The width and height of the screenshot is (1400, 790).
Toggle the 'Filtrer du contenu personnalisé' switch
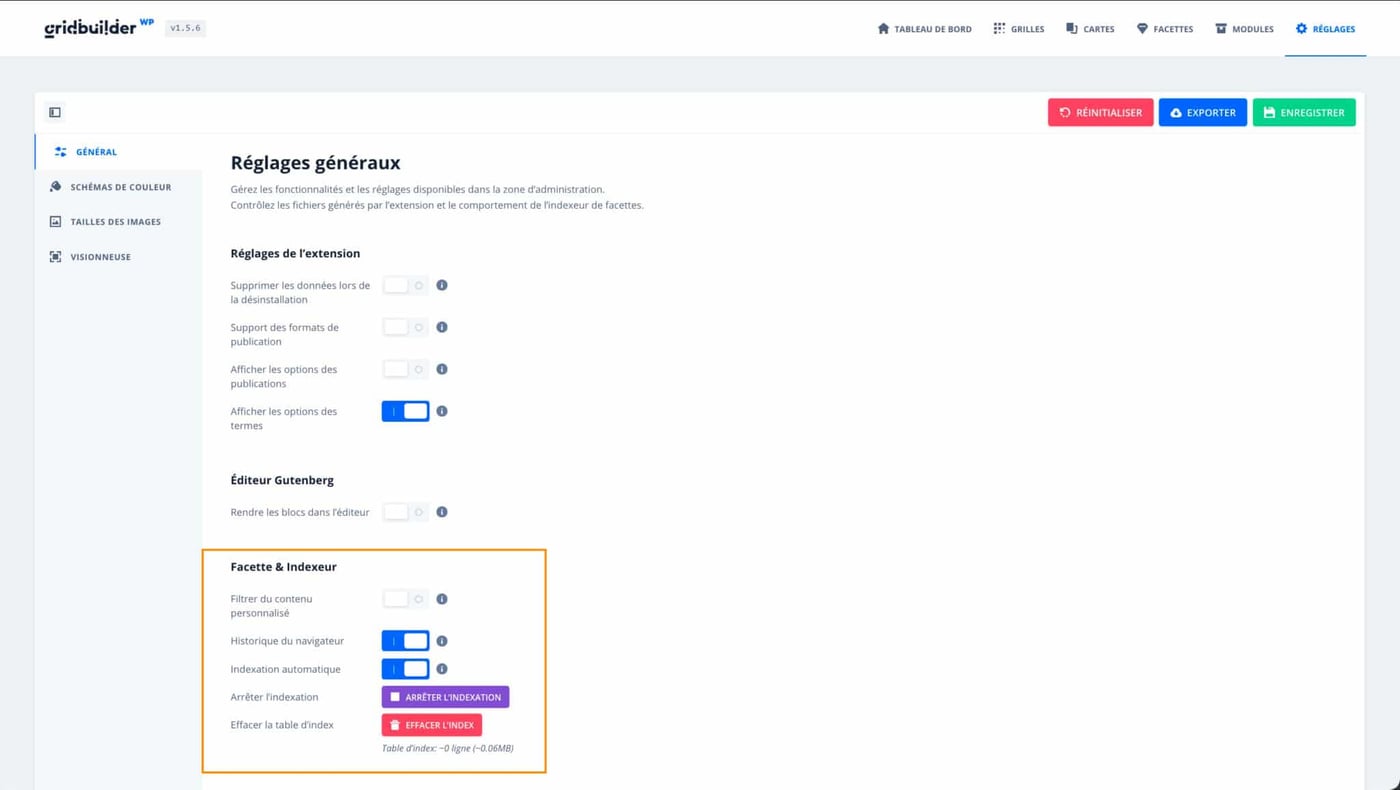click(405, 598)
